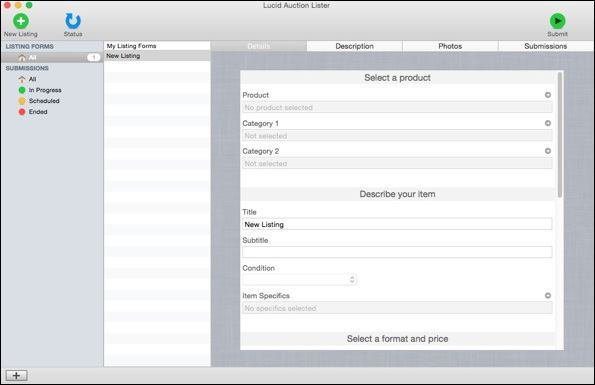
Task: Click the No product selected field
Action: [x=397, y=107]
